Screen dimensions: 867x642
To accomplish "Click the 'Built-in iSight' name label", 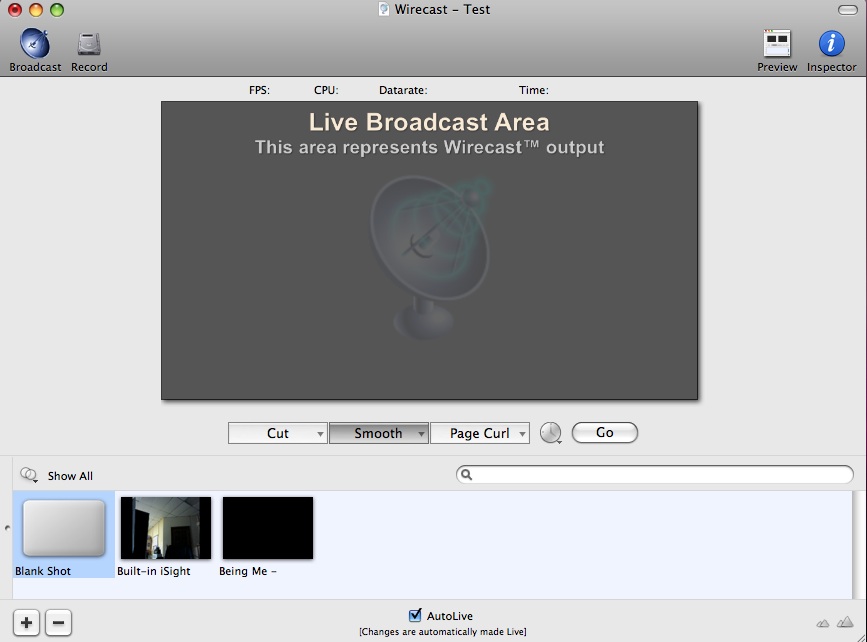I will (154, 571).
